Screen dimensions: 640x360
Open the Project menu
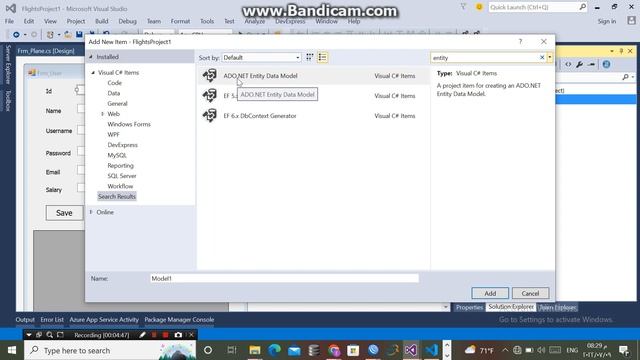pos(76,21)
